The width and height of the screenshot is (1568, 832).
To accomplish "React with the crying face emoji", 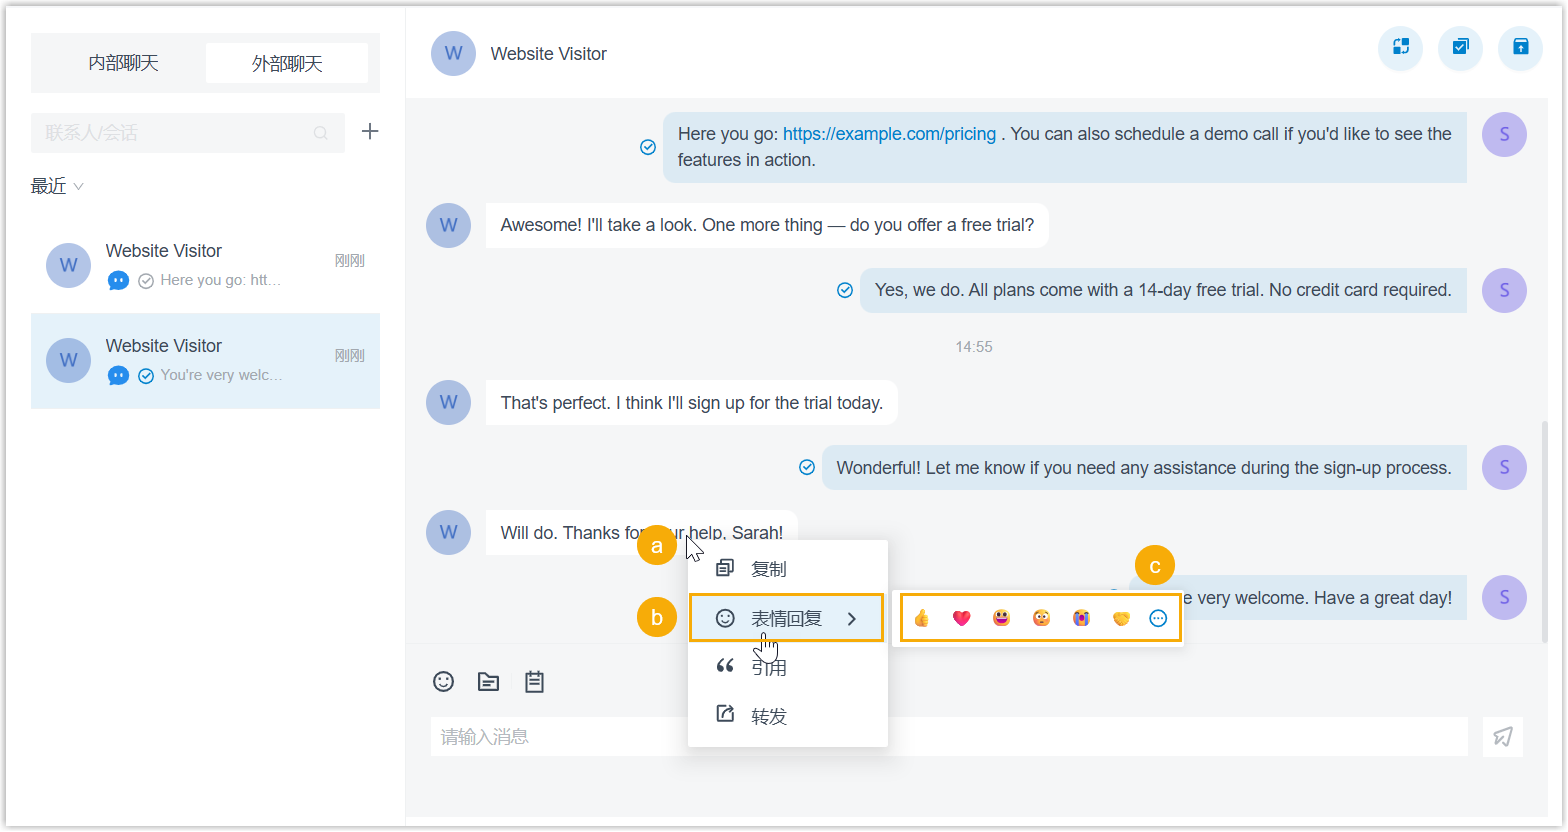I will tap(1081, 618).
